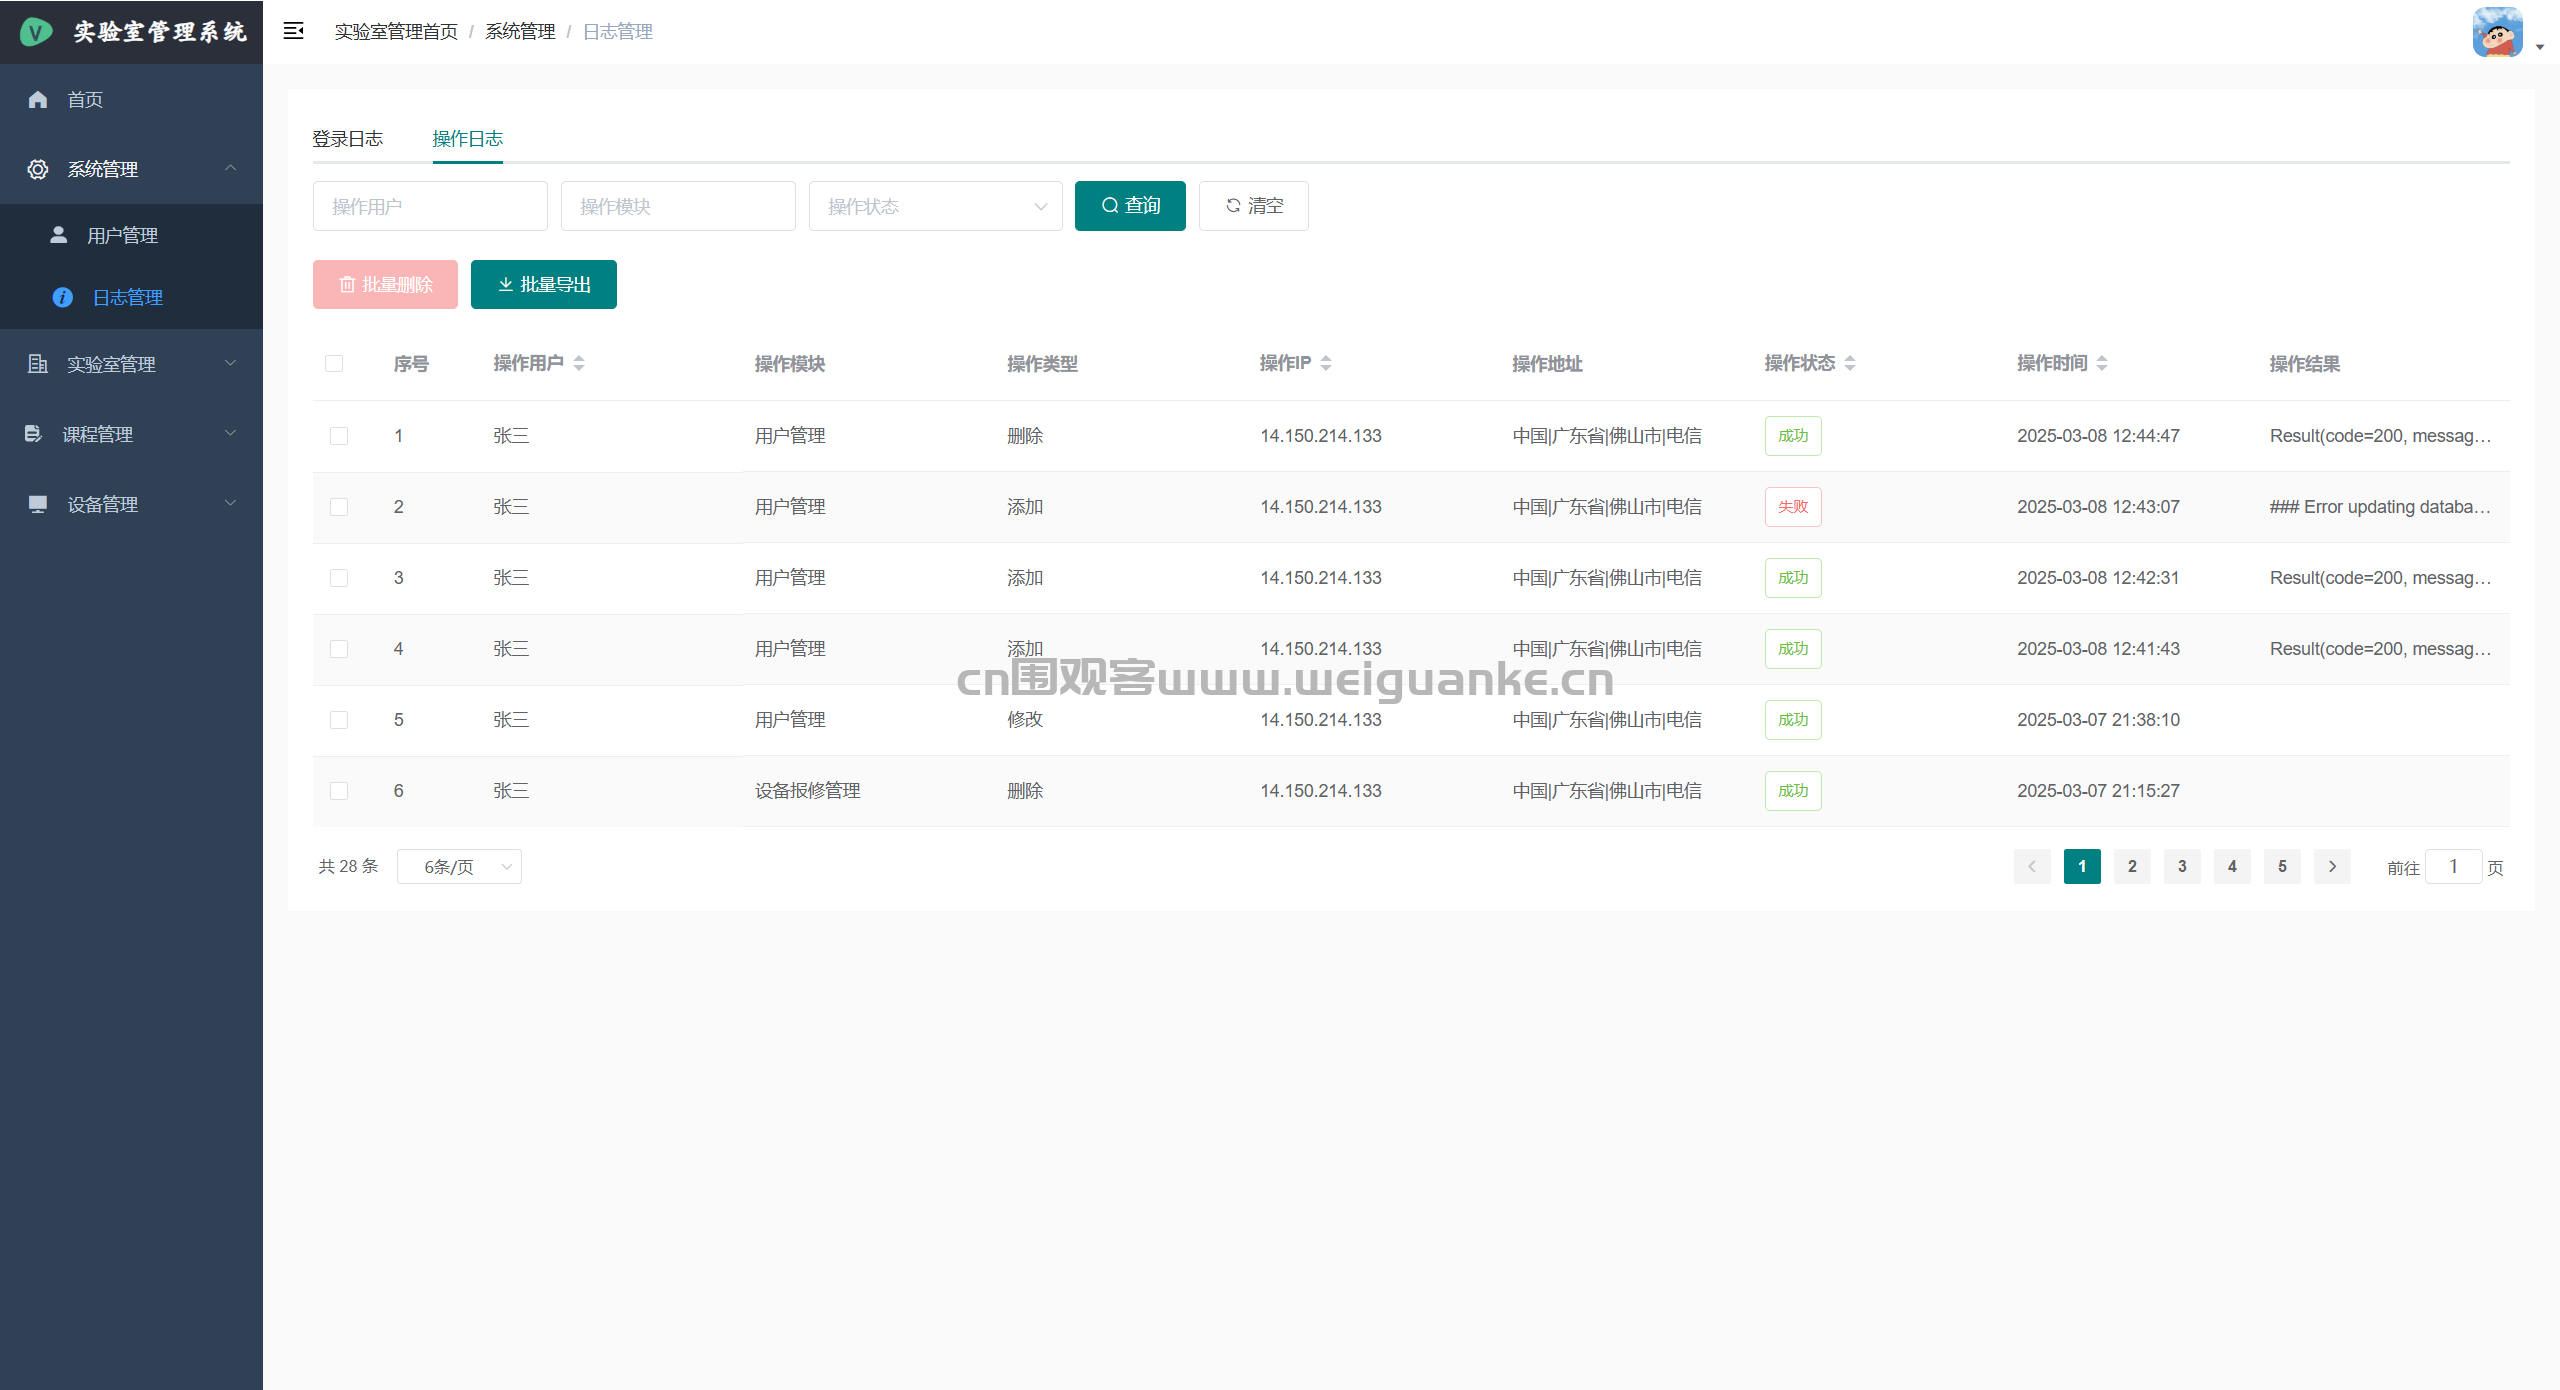Click the 查询 search button
The image size is (2560, 1390).
tap(1130, 206)
